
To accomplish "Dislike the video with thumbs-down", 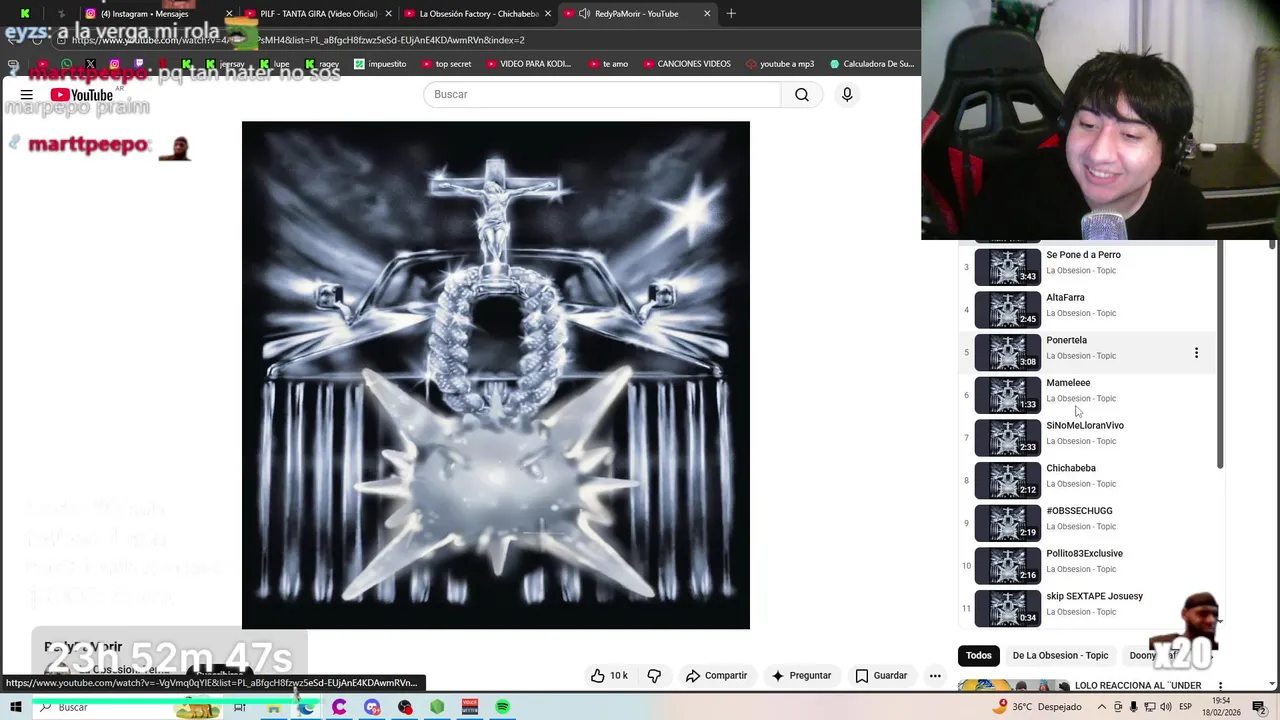I will pyautogui.click(x=654, y=675).
